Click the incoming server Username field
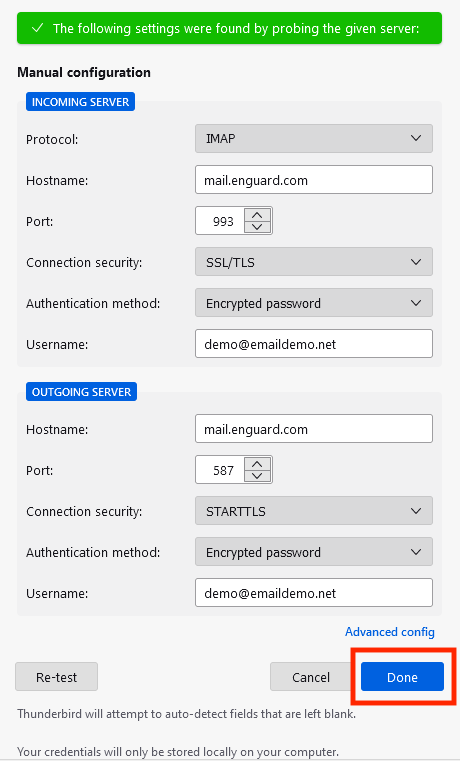The image size is (460, 761). click(314, 344)
